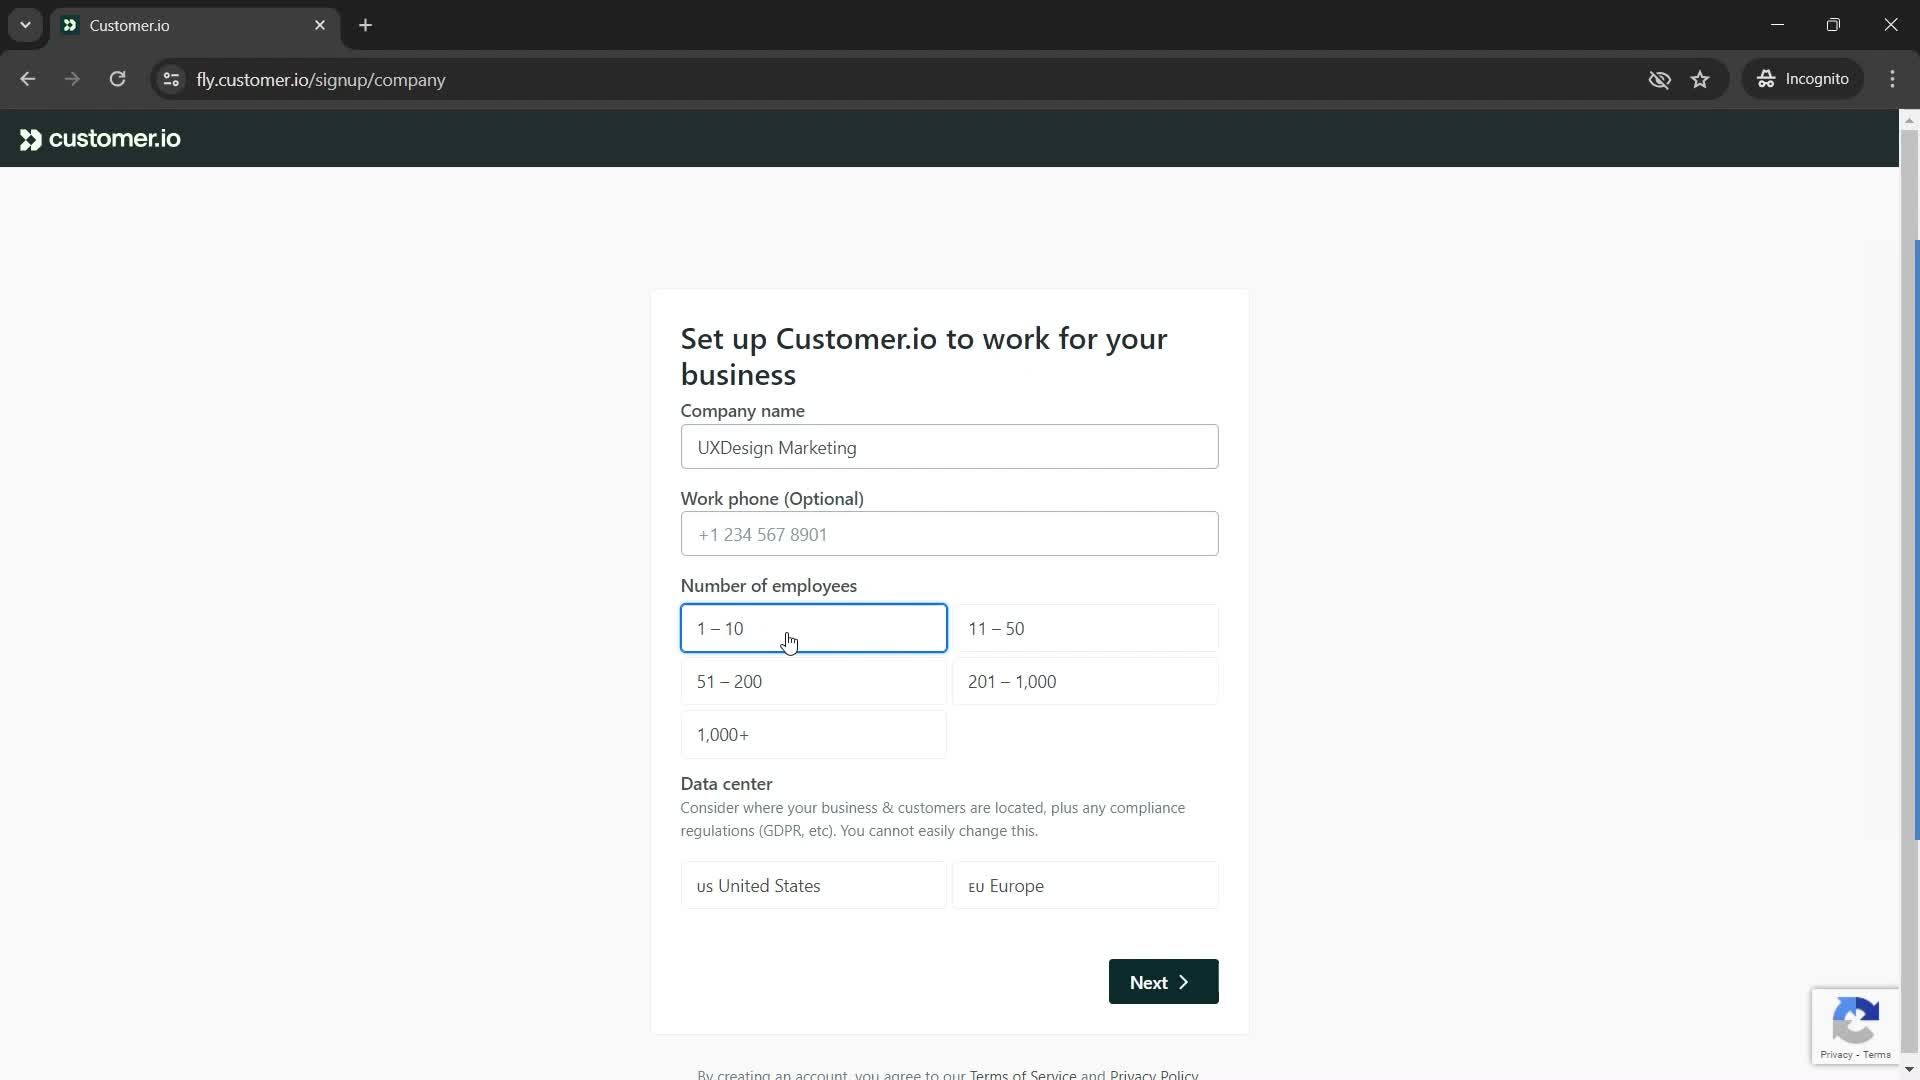The height and width of the screenshot is (1080, 1920).
Task: Open the browser tab dropdown arrow
Action: [x=24, y=25]
